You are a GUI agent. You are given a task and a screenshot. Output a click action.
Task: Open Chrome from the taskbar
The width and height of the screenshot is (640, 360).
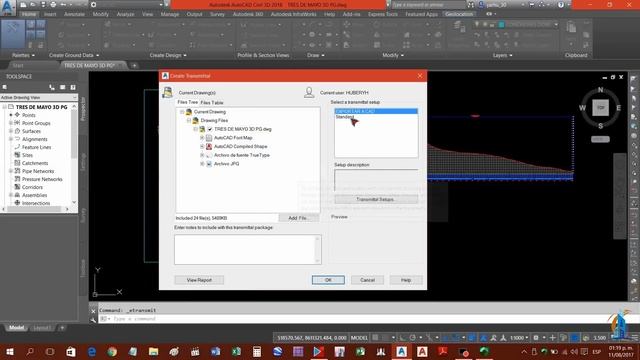112,351
